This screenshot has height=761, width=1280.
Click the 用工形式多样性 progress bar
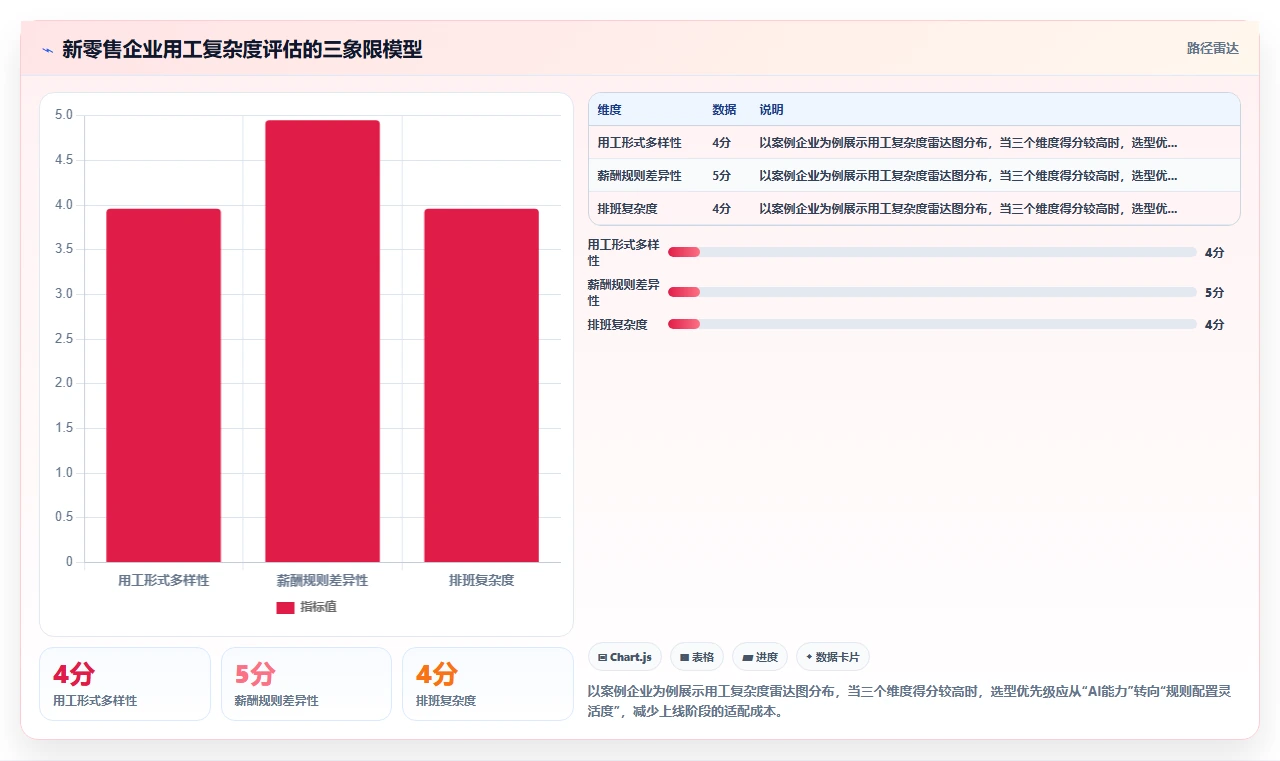click(x=932, y=252)
